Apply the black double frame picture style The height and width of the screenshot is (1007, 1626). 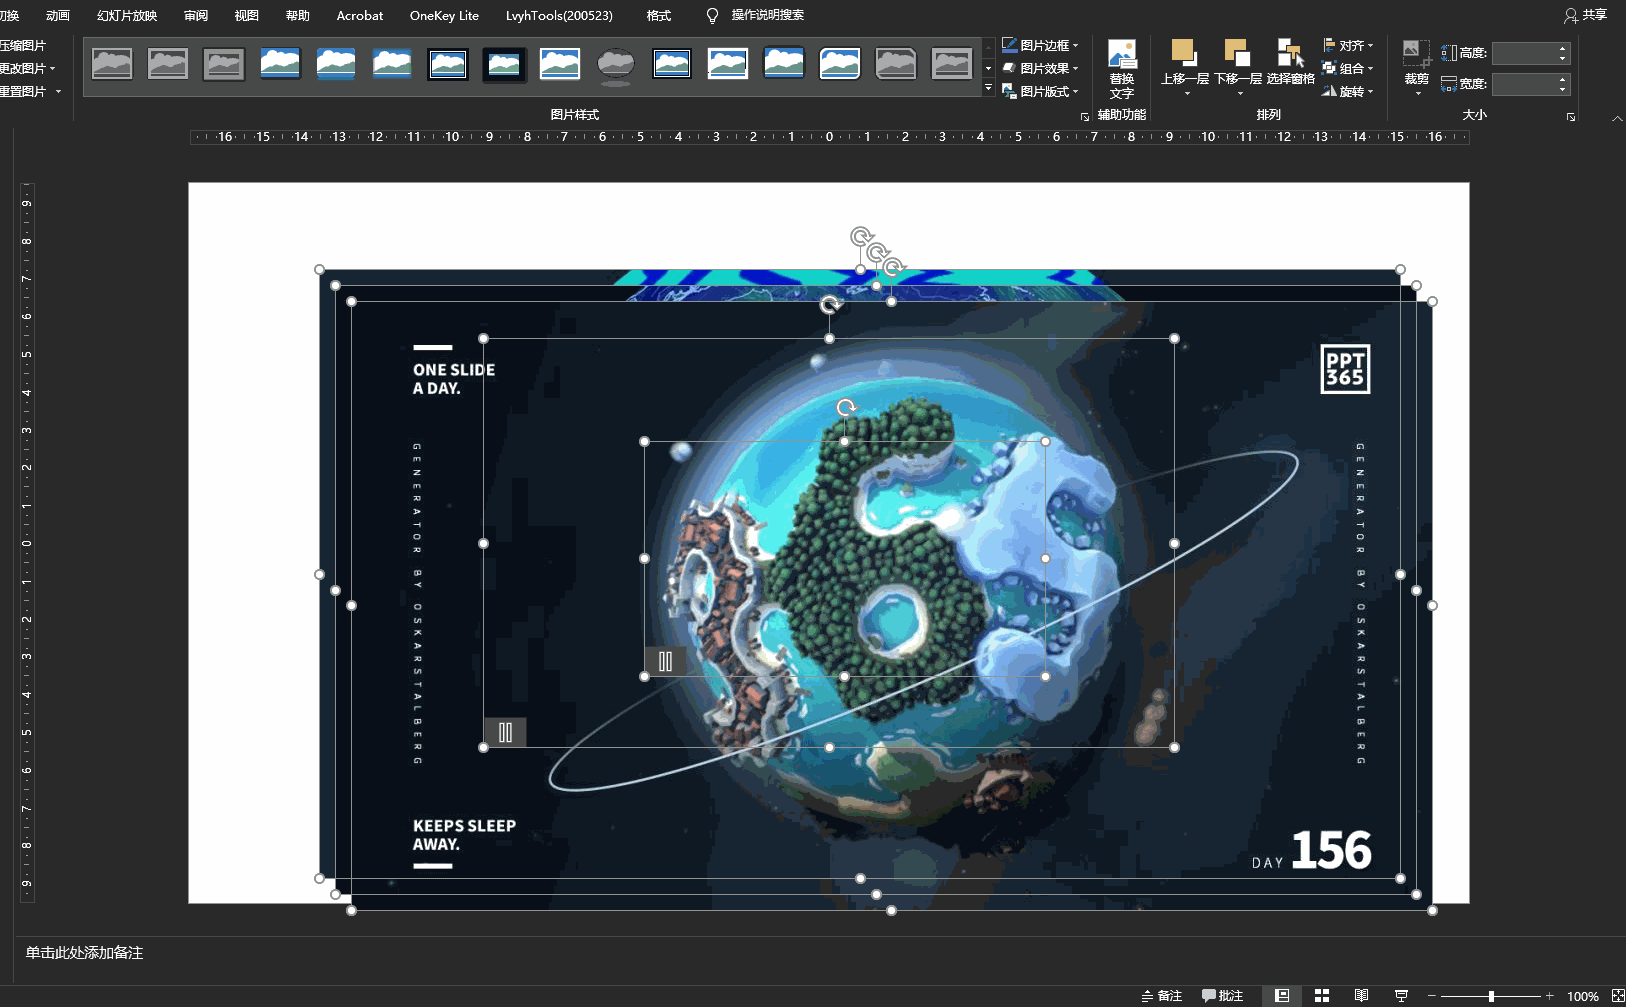[x=448, y=64]
